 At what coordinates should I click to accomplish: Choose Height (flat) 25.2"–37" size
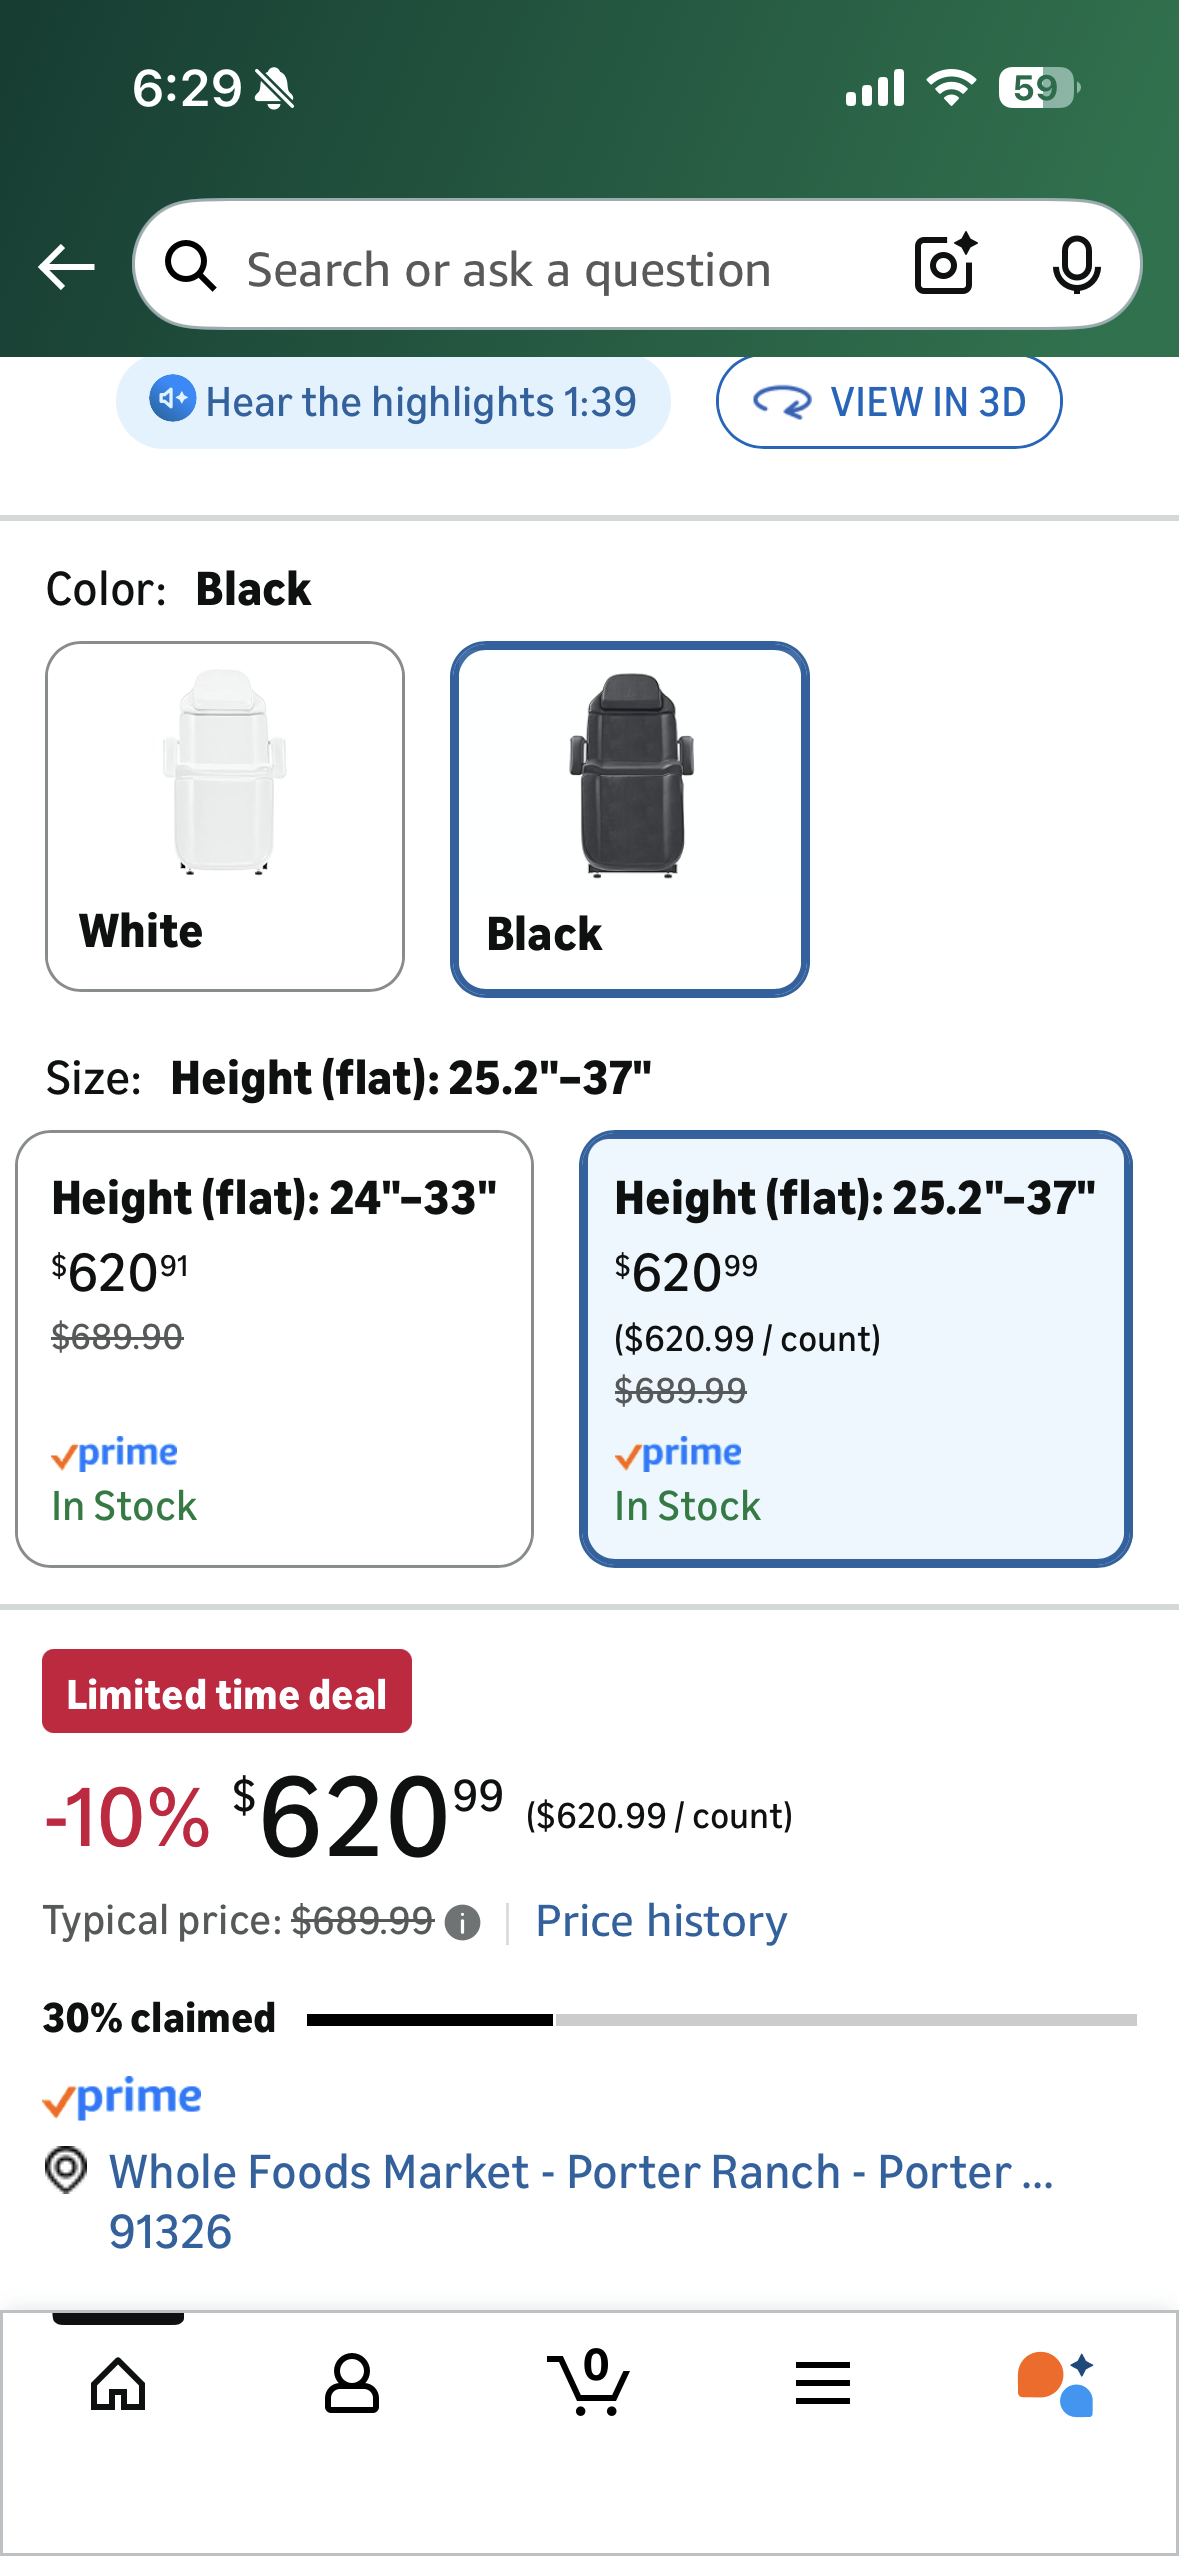click(855, 1348)
